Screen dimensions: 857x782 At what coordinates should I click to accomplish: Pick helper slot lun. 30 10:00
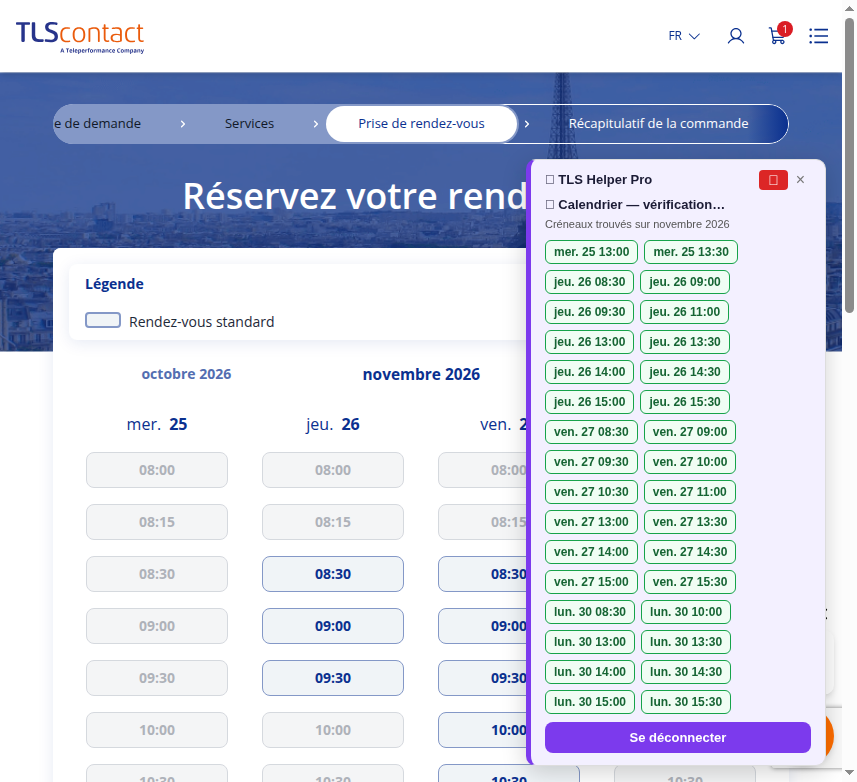click(x=686, y=613)
